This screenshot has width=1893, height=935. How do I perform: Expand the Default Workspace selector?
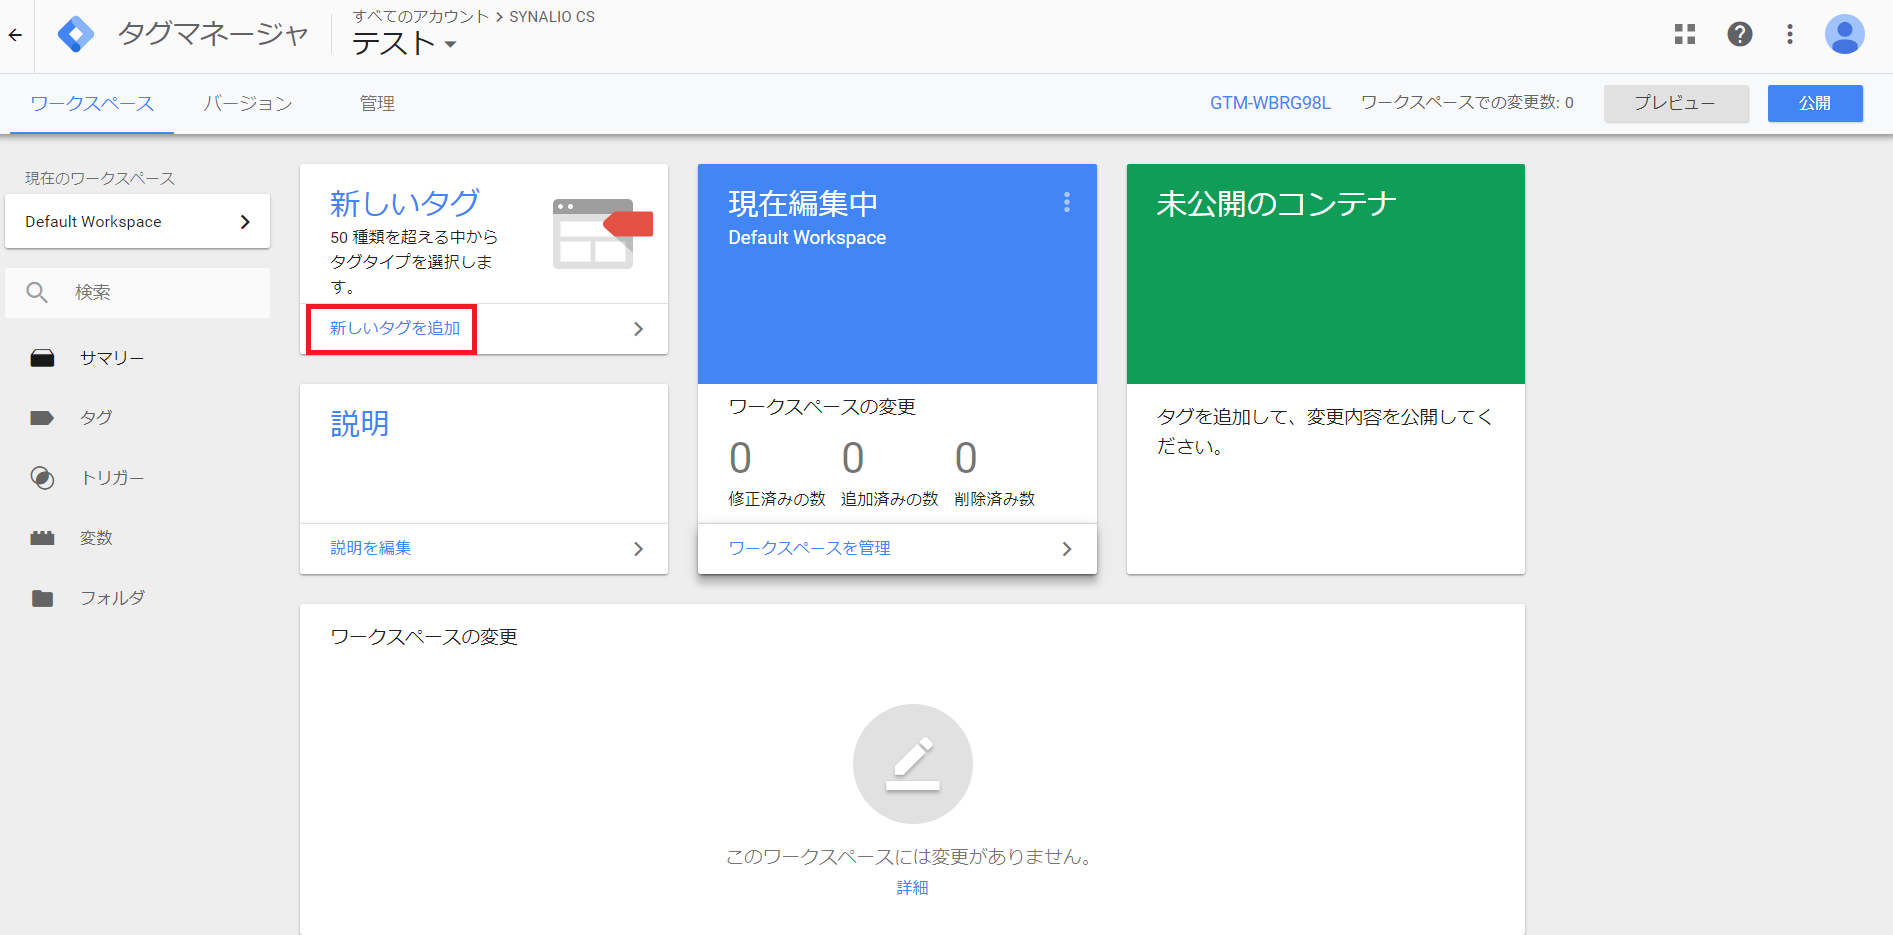[137, 221]
